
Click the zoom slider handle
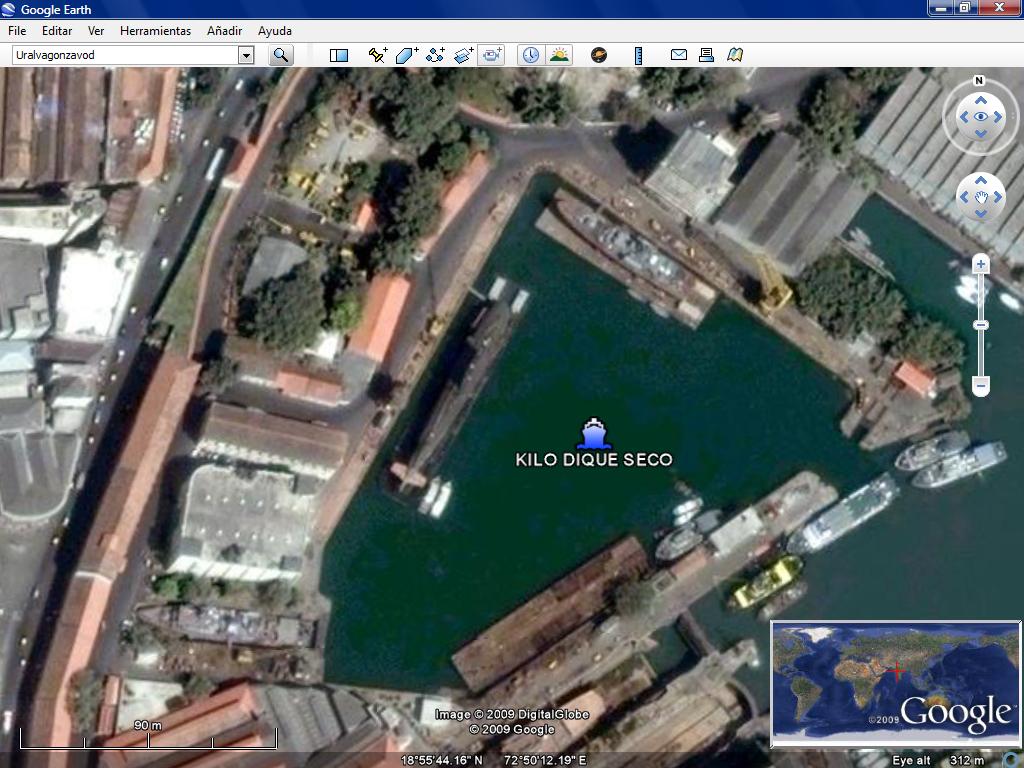coord(981,325)
